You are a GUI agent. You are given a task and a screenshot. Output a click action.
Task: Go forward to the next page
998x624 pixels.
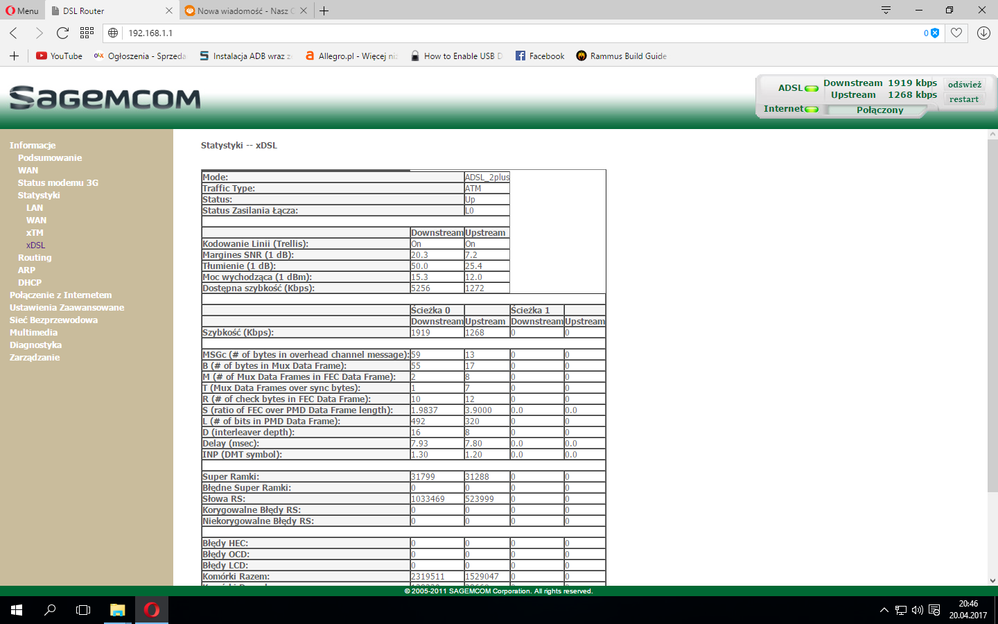38,33
